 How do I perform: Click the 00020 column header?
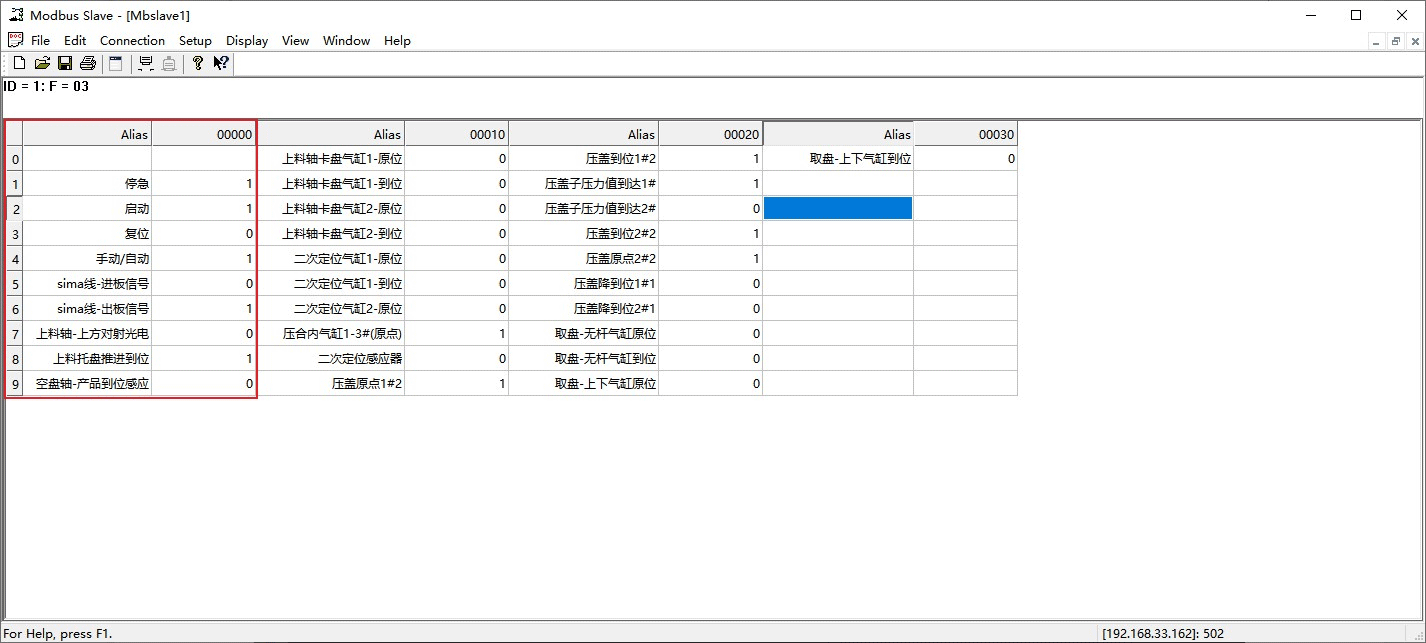click(710, 134)
